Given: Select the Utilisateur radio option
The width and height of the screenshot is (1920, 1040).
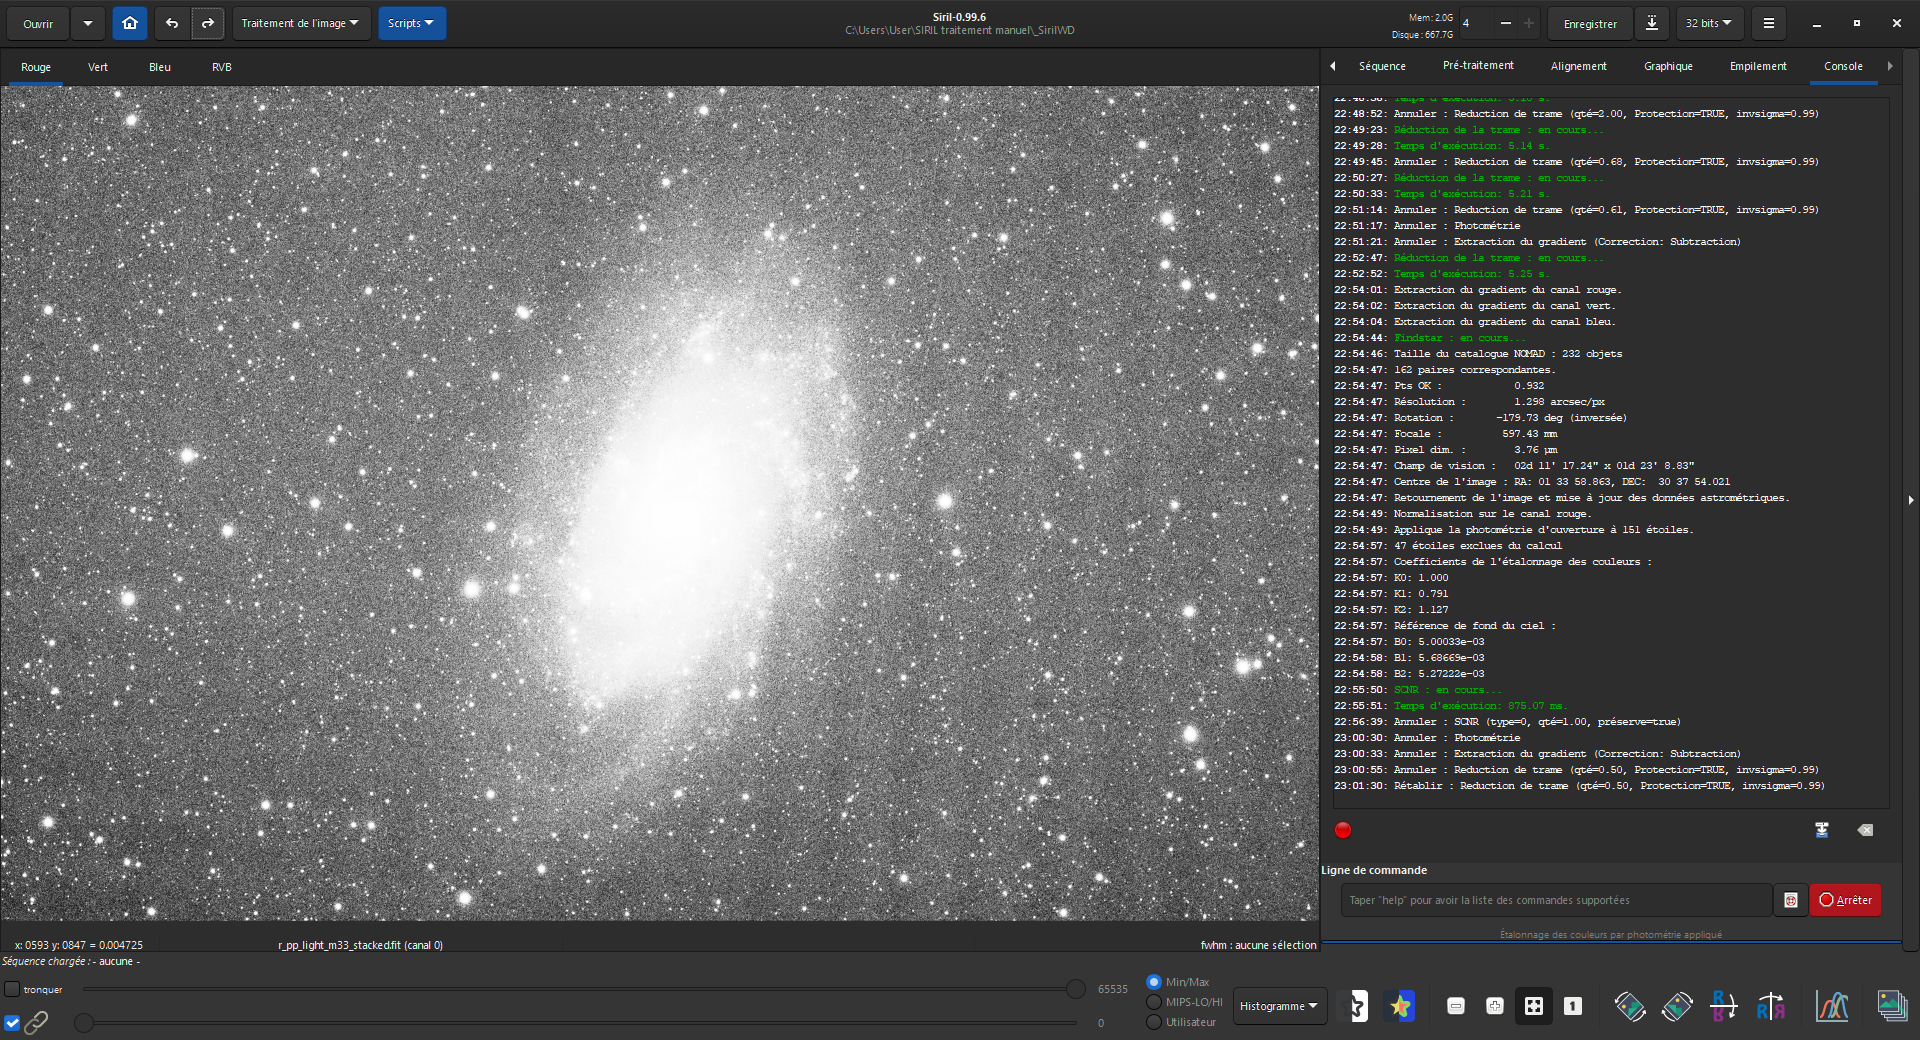Looking at the screenshot, I should point(1154,1022).
